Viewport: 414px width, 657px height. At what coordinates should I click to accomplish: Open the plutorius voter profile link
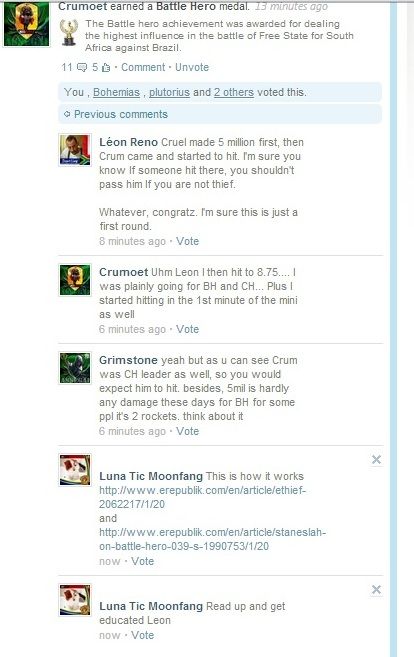[x=169, y=92]
